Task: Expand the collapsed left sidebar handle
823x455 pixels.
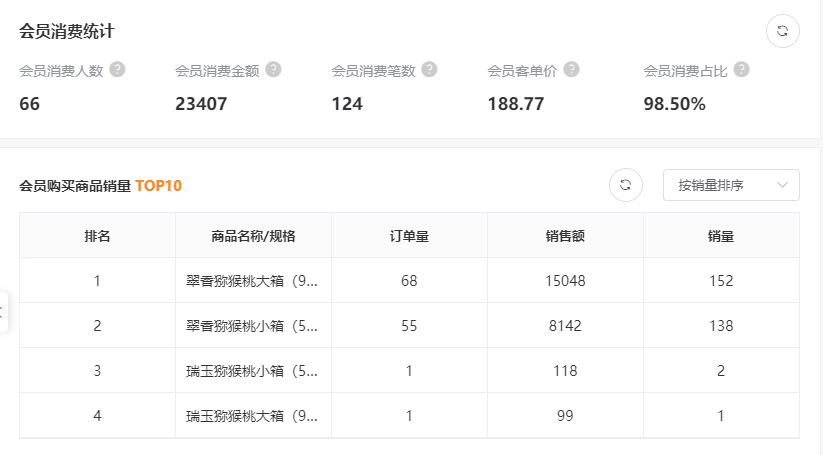Action: pos(3,312)
